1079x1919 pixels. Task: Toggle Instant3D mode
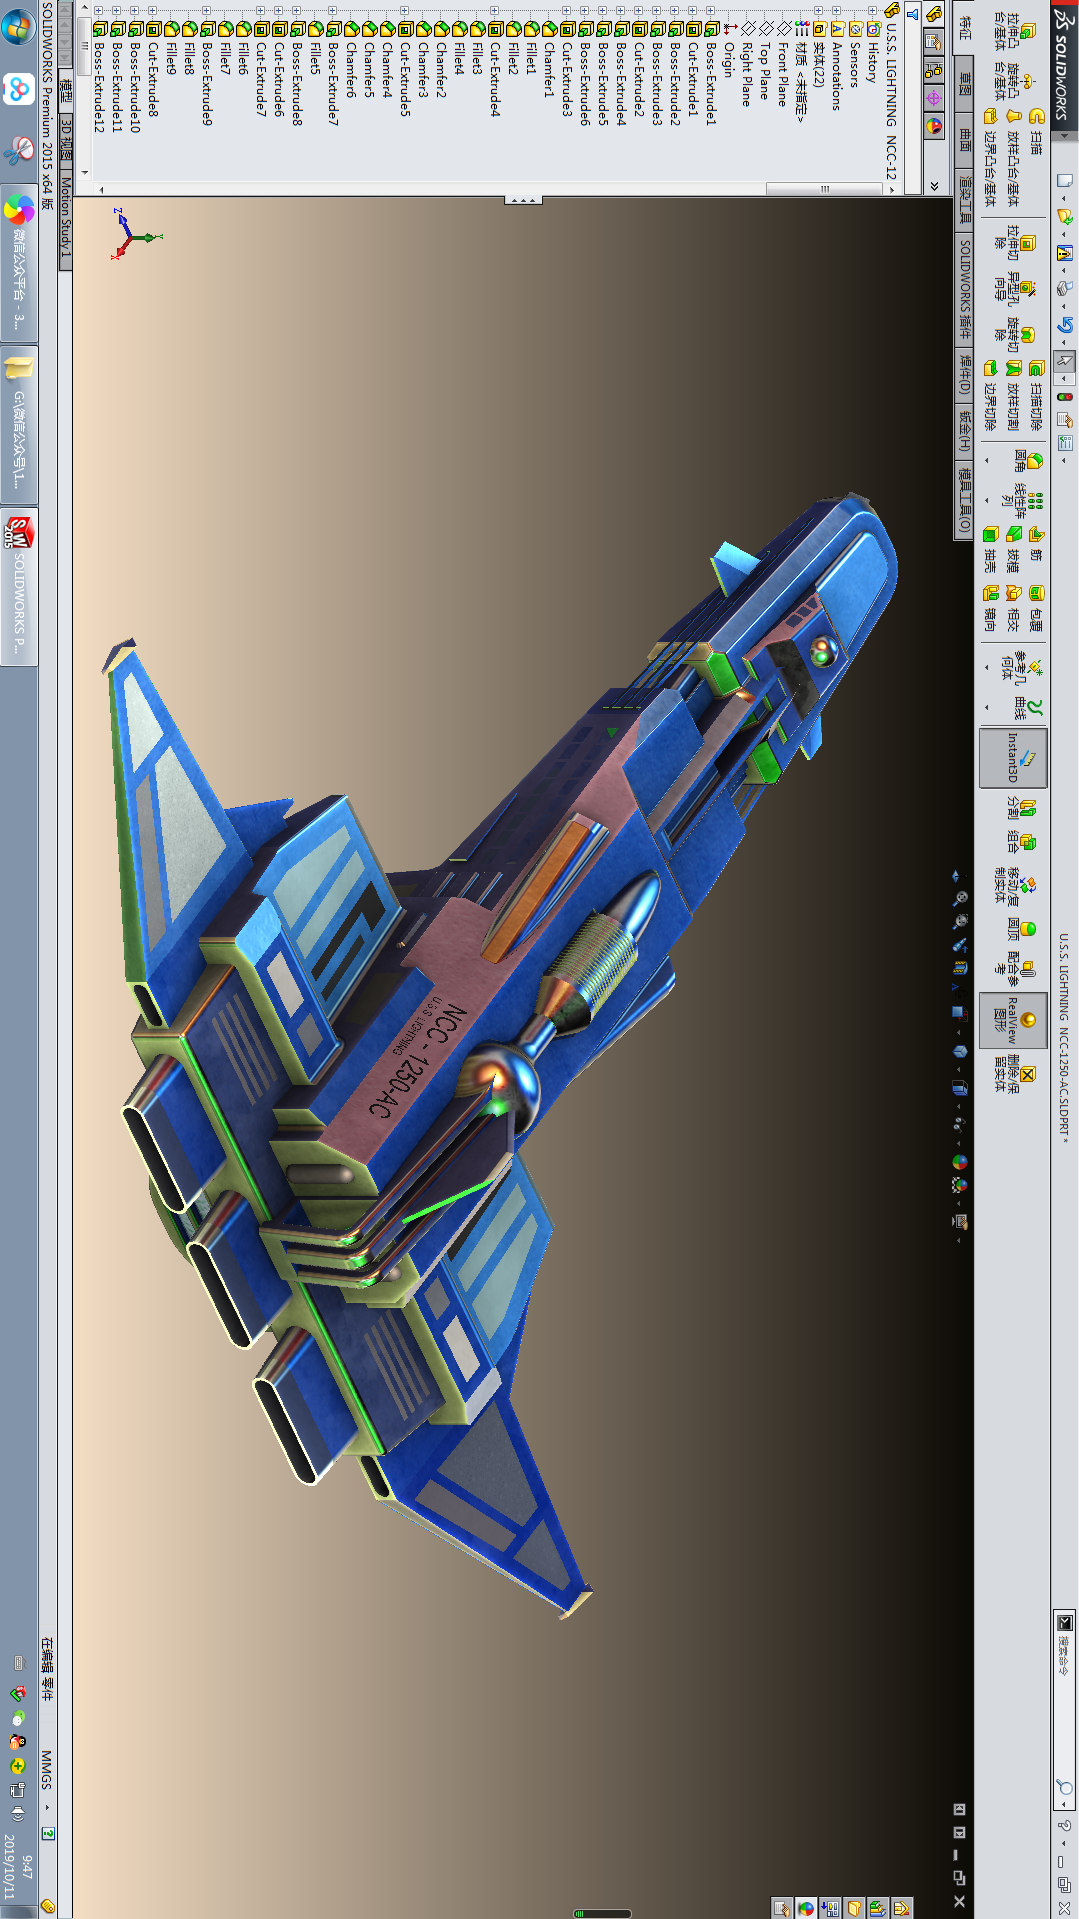click(x=1014, y=757)
